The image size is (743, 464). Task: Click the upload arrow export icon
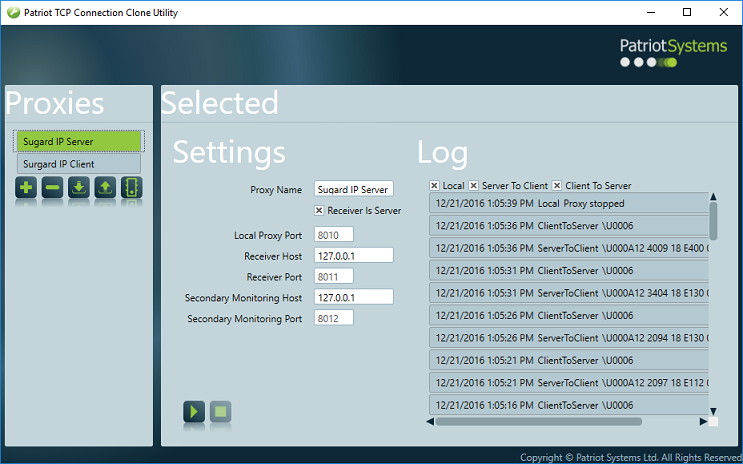[105, 188]
